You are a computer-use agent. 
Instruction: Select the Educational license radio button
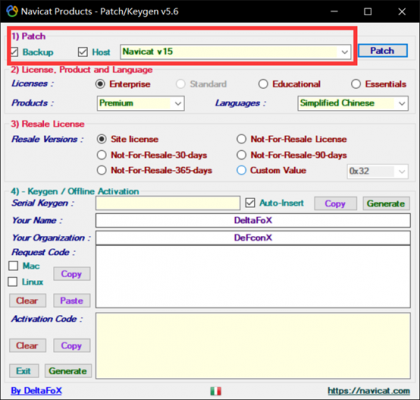point(263,84)
